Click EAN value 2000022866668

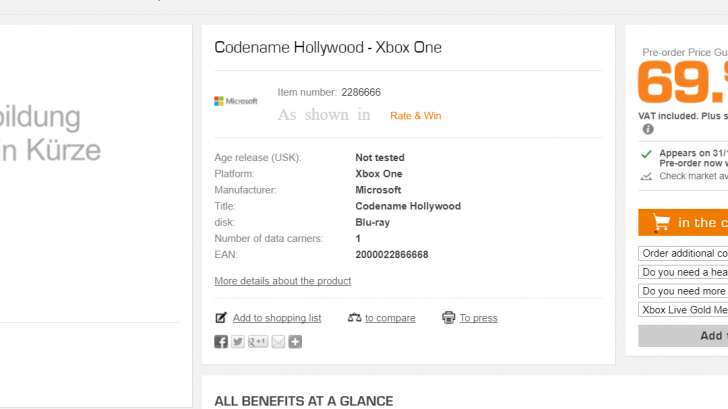click(x=392, y=254)
